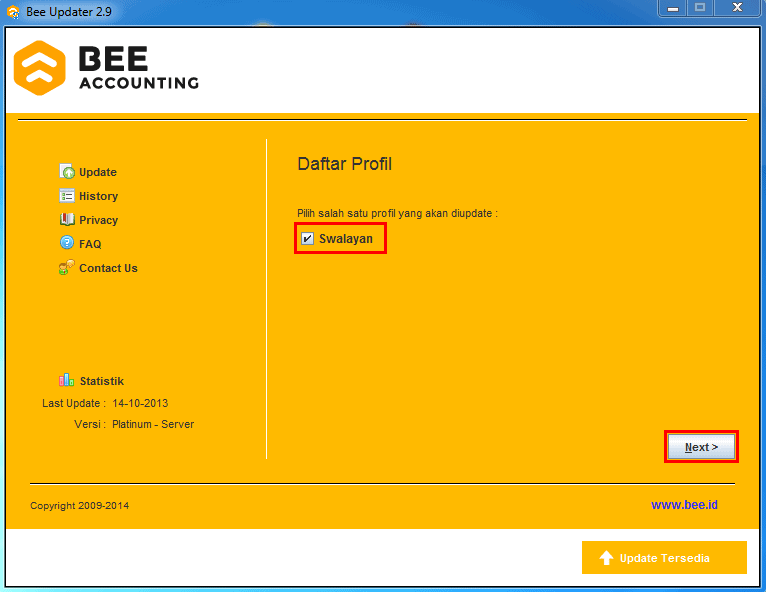Click the Bee Updater title bar icon
The height and width of the screenshot is (592, 766).
(13, 12)
